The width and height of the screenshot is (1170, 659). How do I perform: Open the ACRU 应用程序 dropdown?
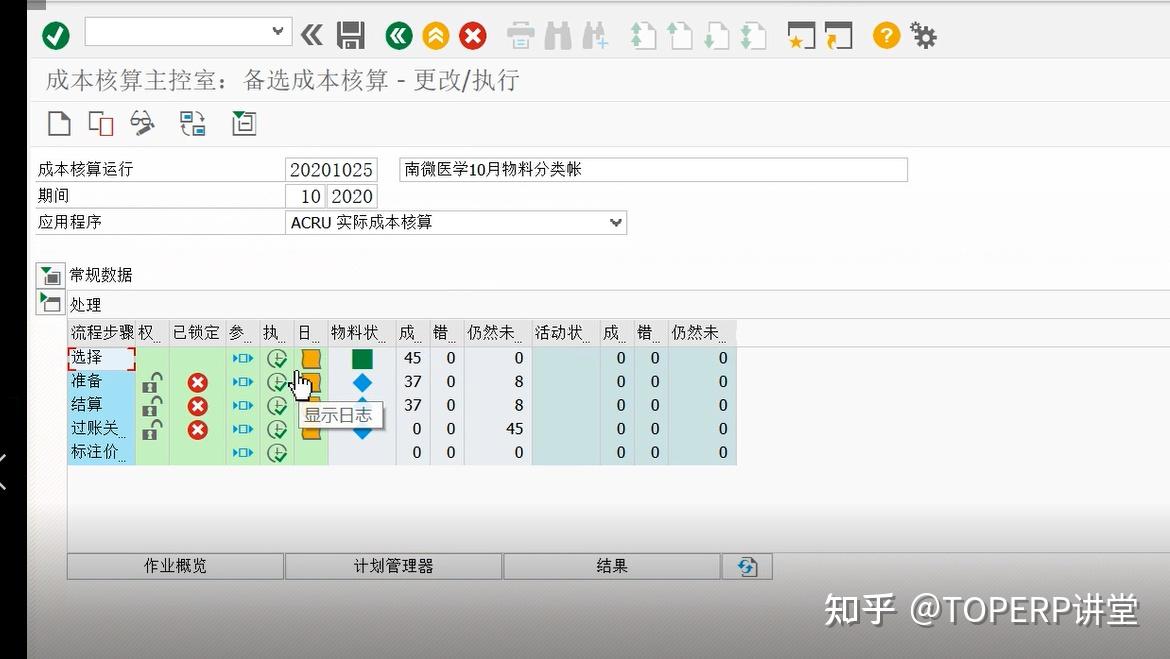615,222
